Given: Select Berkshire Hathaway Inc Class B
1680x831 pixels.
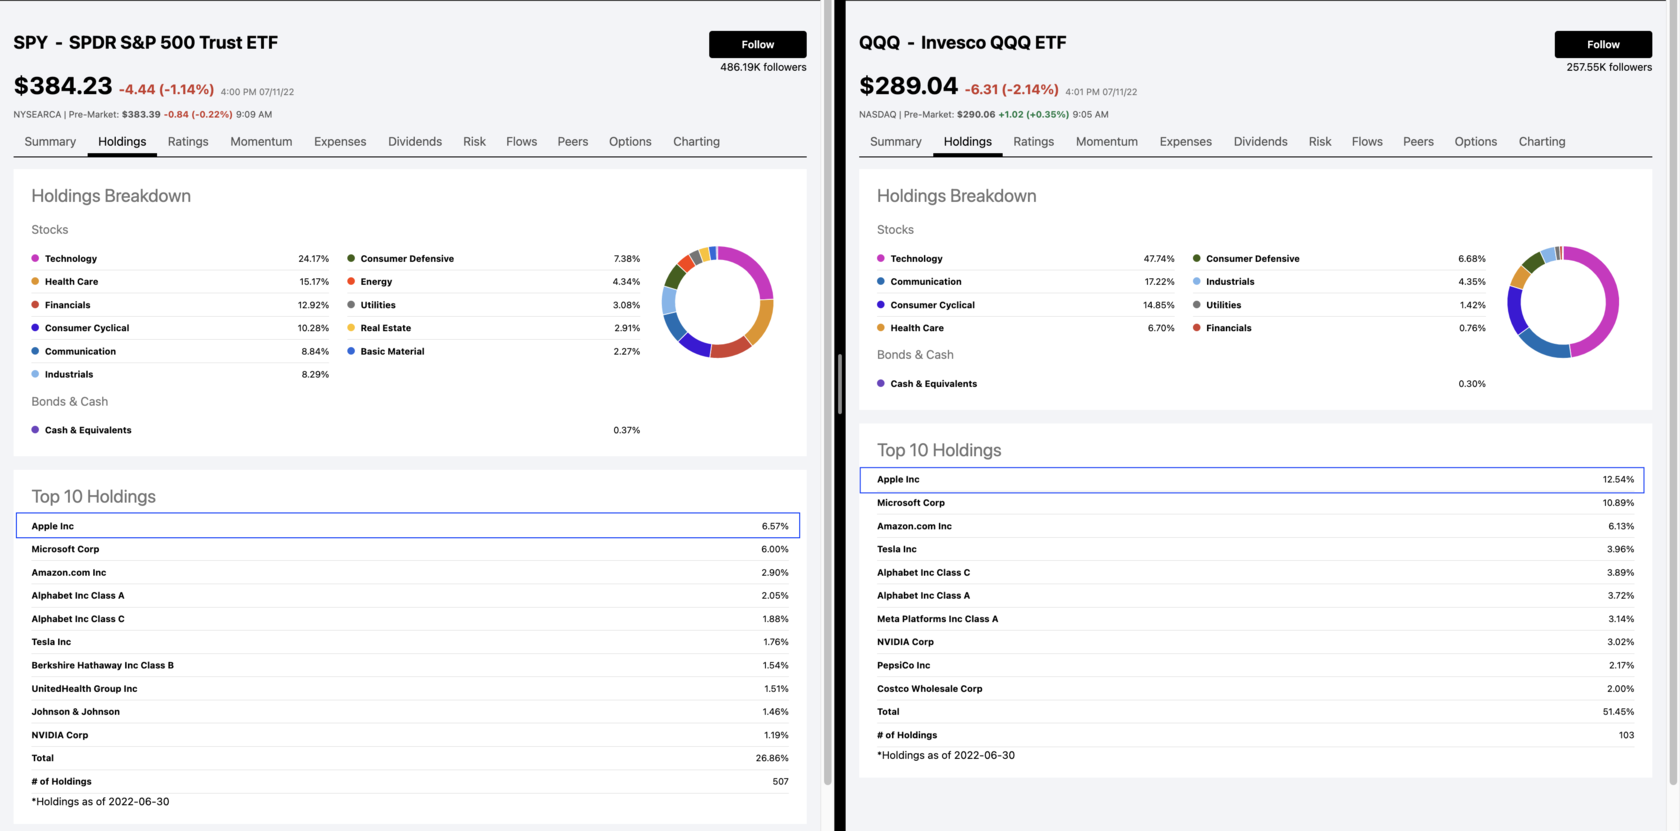Looking at the screenshot, I should tap(408, 665).
